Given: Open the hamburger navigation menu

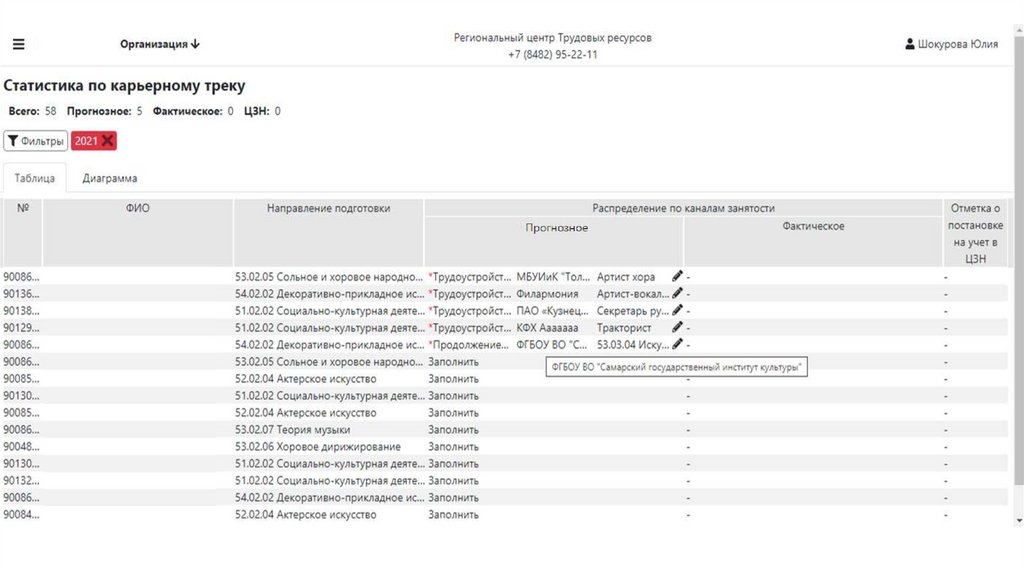Looking at the screenshot, I should click(18, 44).
